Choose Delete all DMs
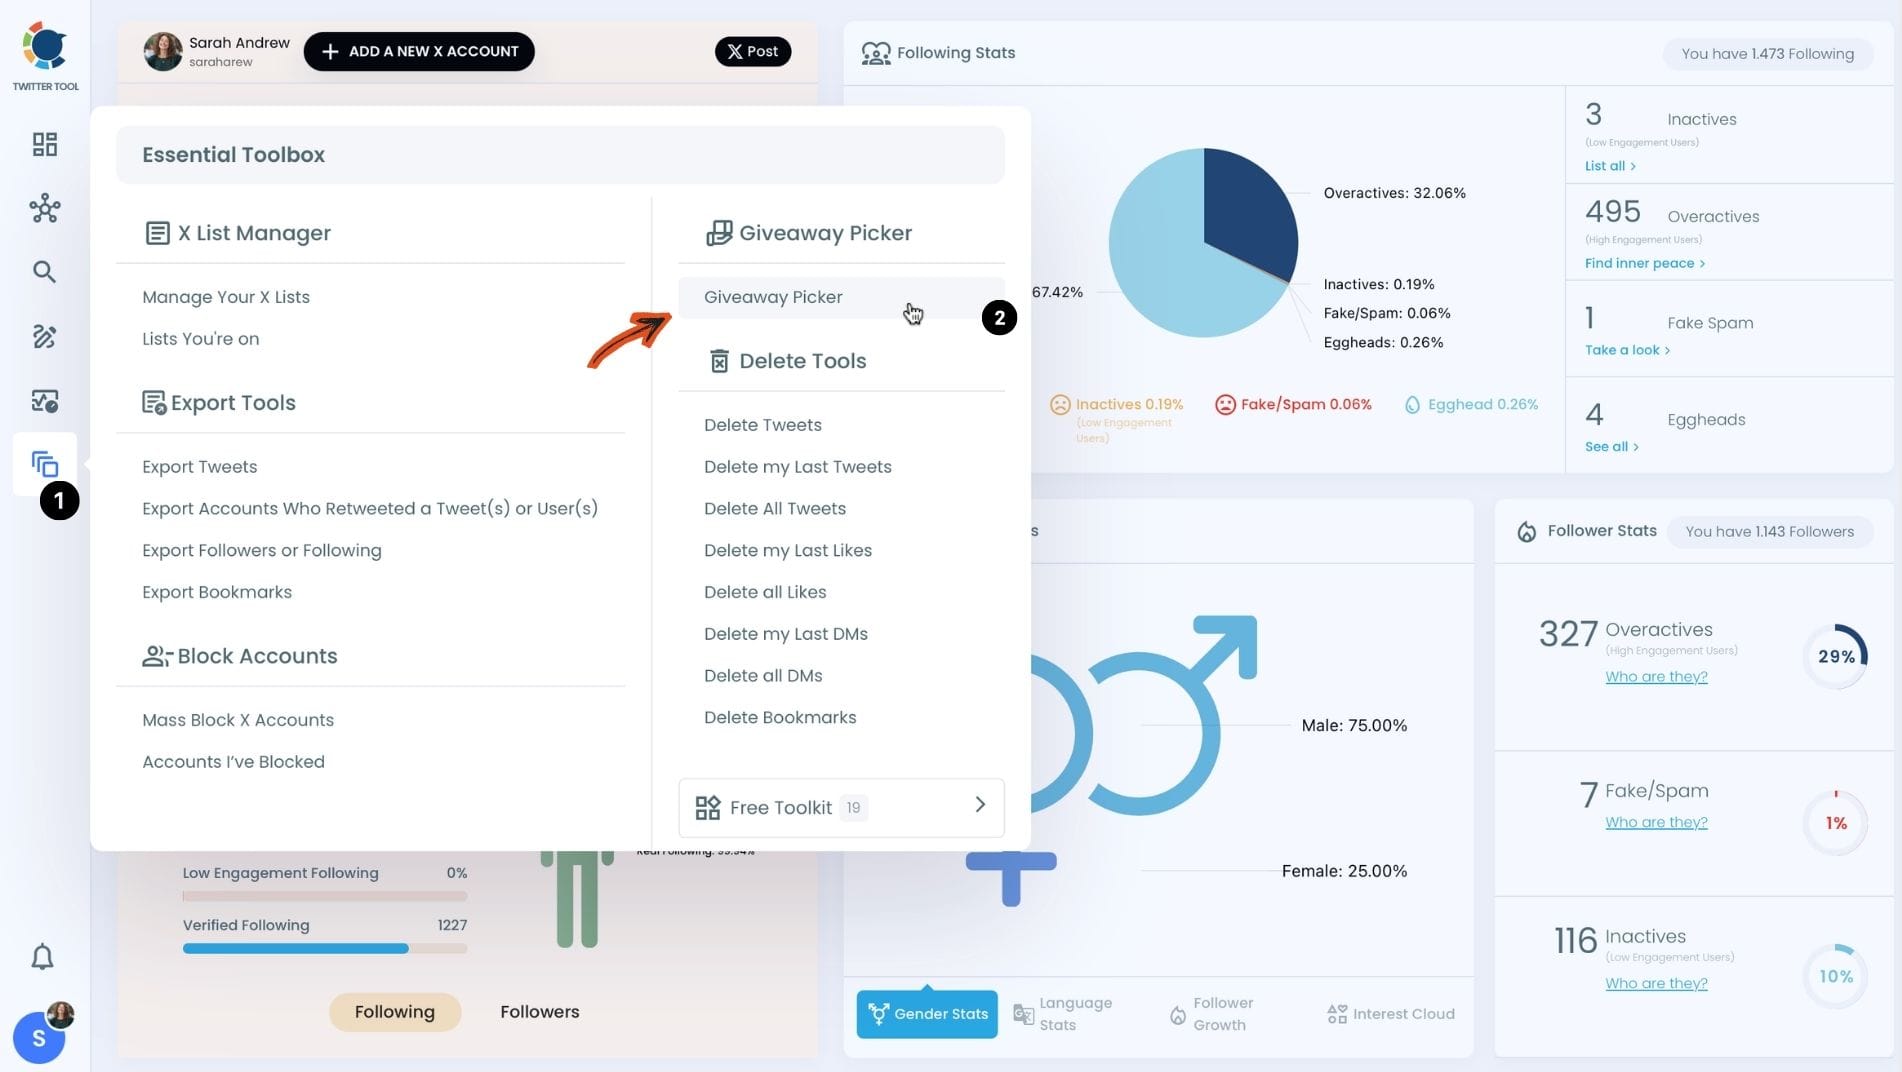 click(763, 676)
